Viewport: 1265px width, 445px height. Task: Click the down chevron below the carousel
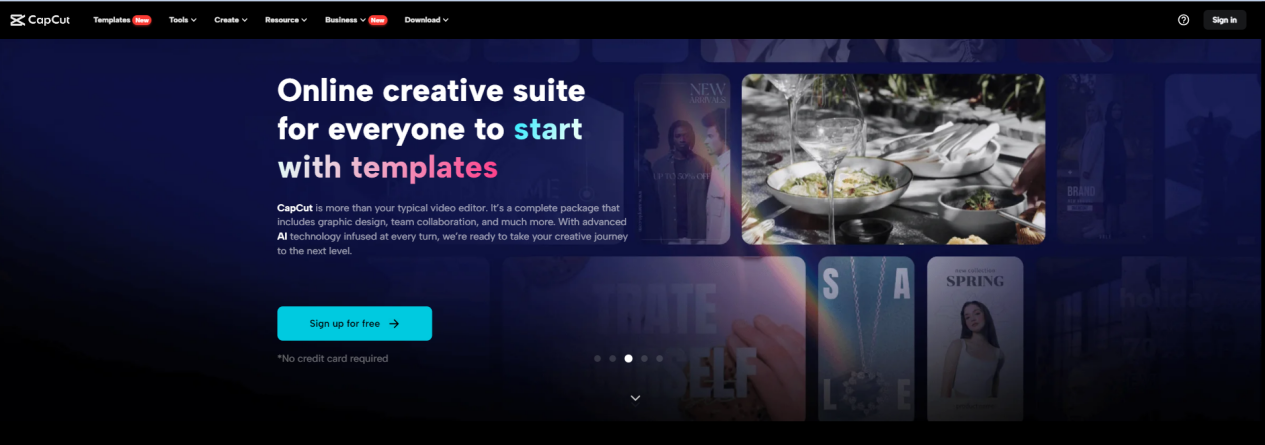pyautogui.click(x=635, y=398)
